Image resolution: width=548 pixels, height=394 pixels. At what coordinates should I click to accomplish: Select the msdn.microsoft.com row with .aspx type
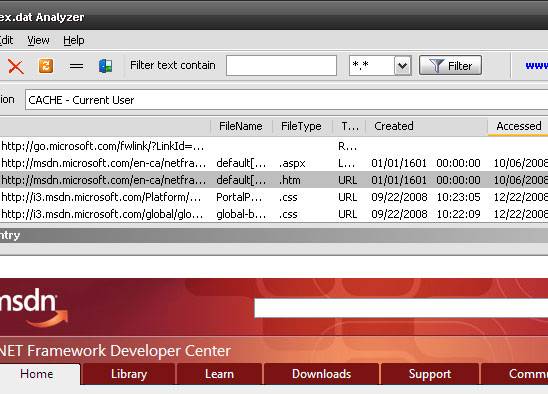pos(274,163)
